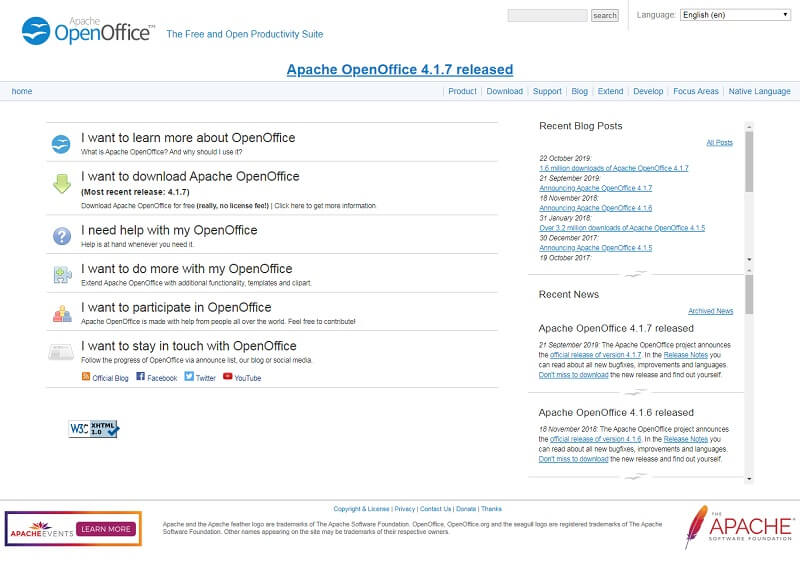Open the Product menu
The height and width of the screenshot is (565, 800).
coord(462,91)
